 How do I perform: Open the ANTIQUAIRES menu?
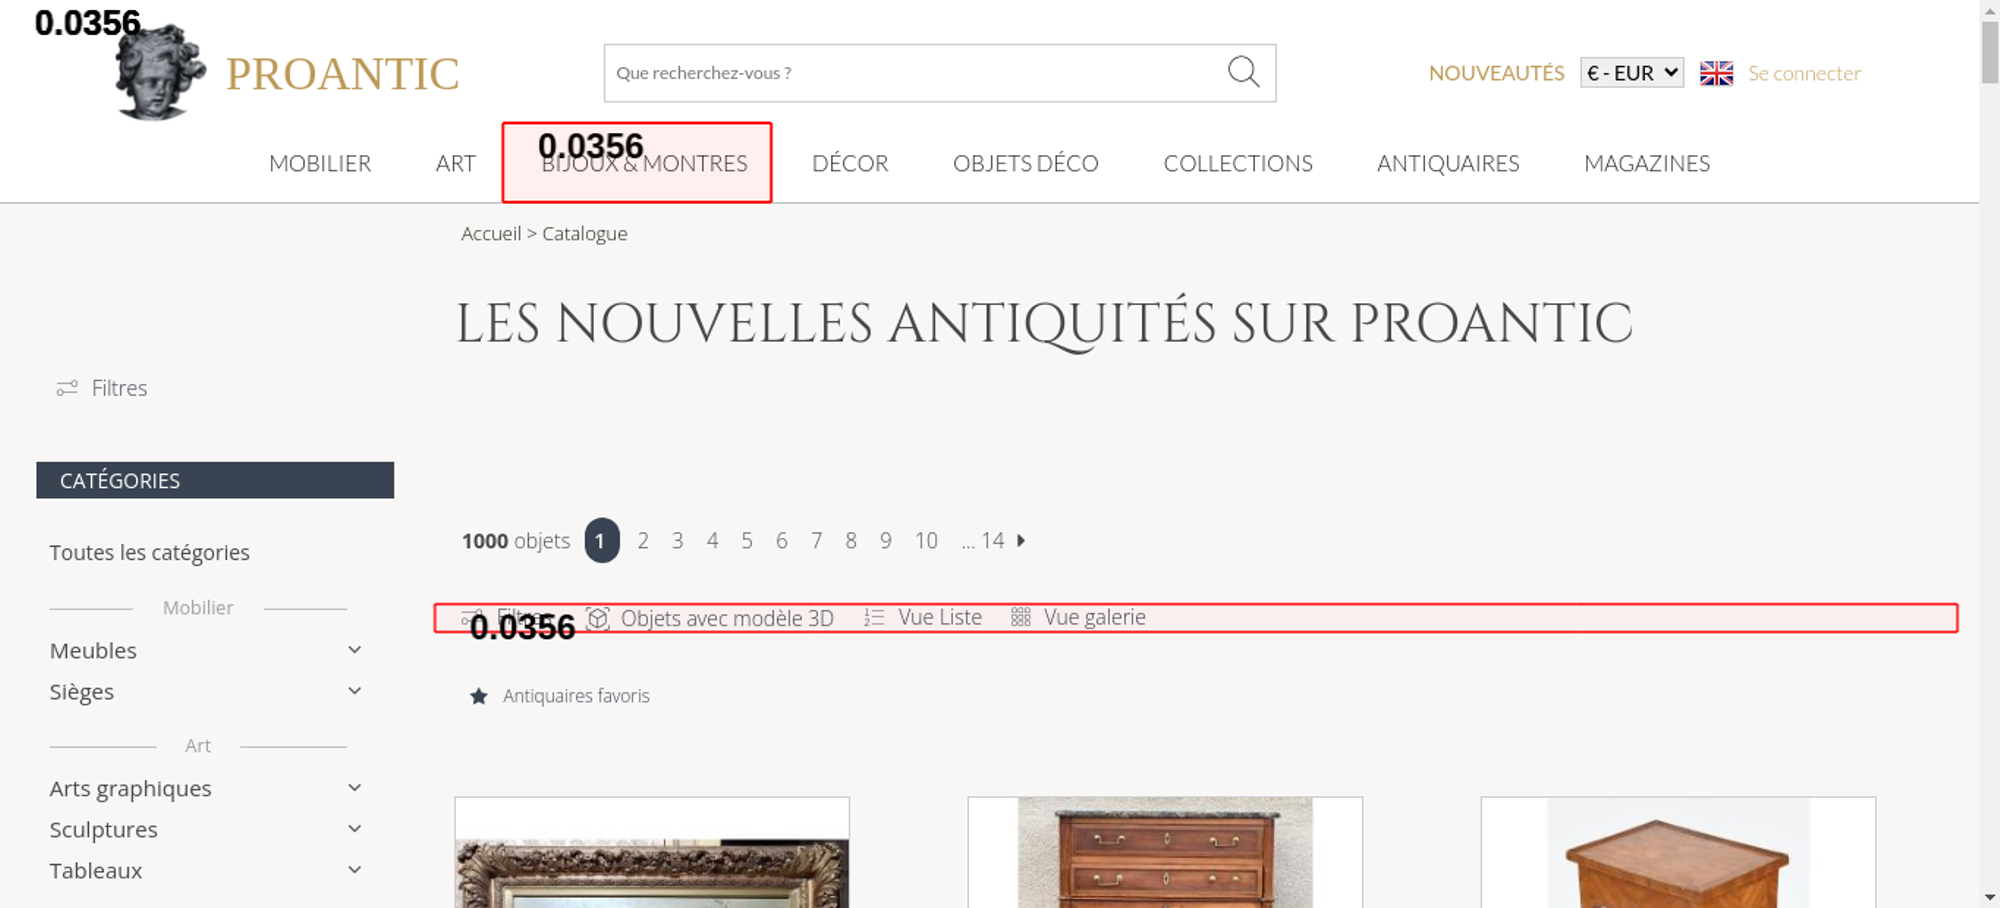coord(1448,163)
